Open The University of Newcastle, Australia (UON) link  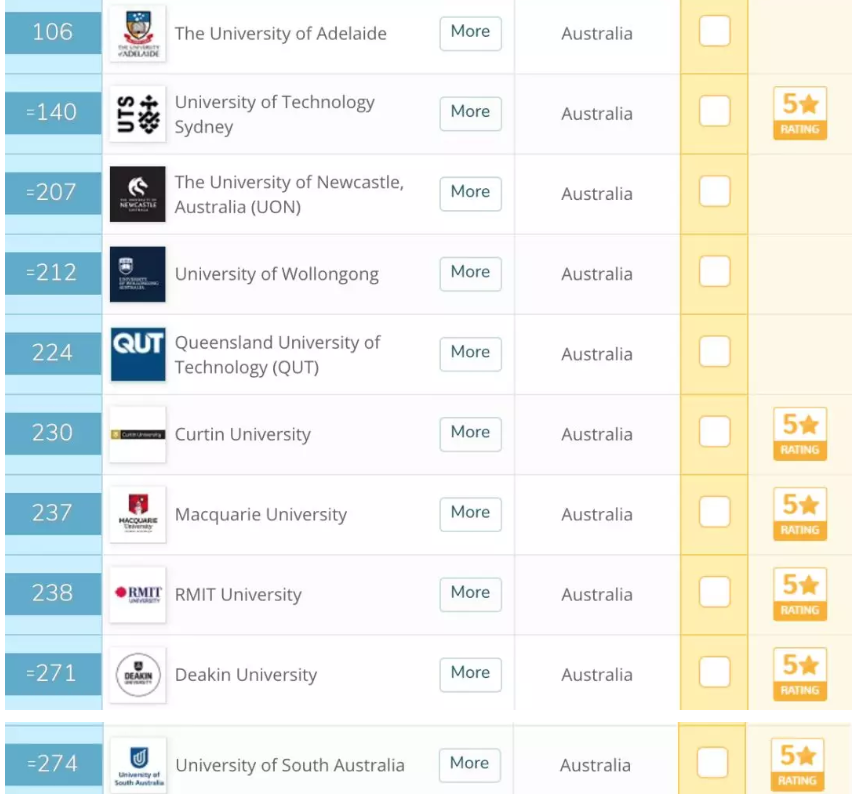pyautogui.click(x=289, y=195)
